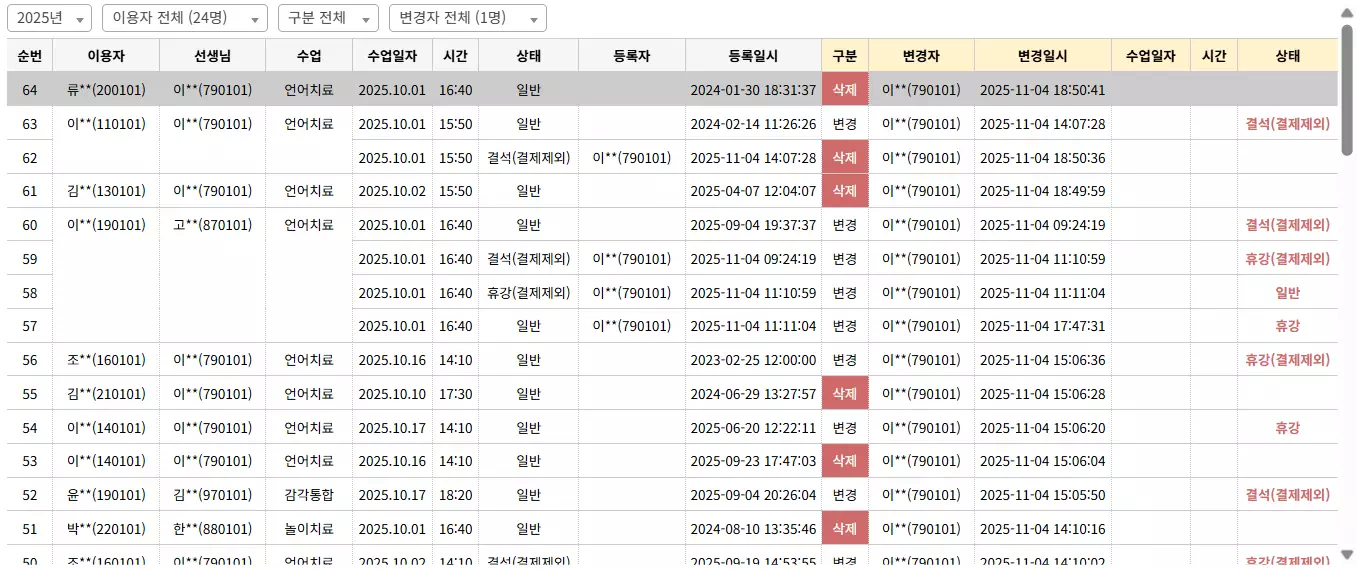Open the 변경자 전체 (1명) dropdown
The width and height of the screenshot is (1357, 569).
[468, 18]
